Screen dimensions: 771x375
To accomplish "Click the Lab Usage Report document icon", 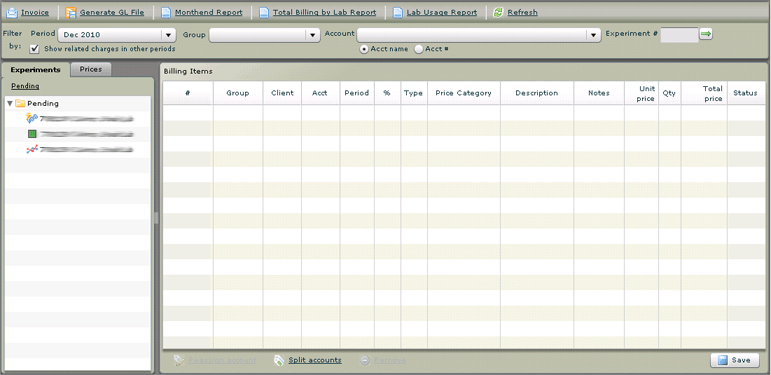I will pos(397,13).
